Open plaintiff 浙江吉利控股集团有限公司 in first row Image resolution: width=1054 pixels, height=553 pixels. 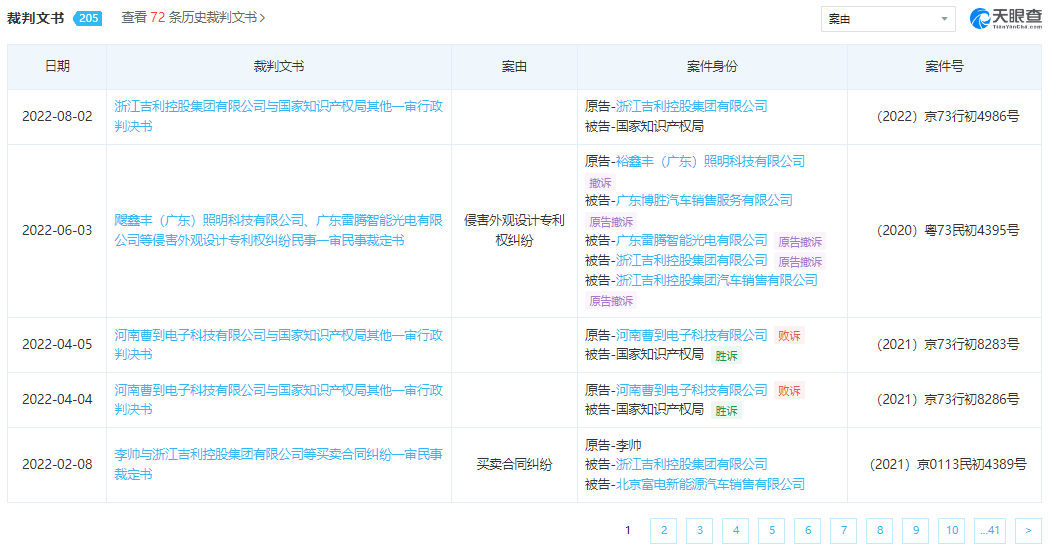[692, 106]
